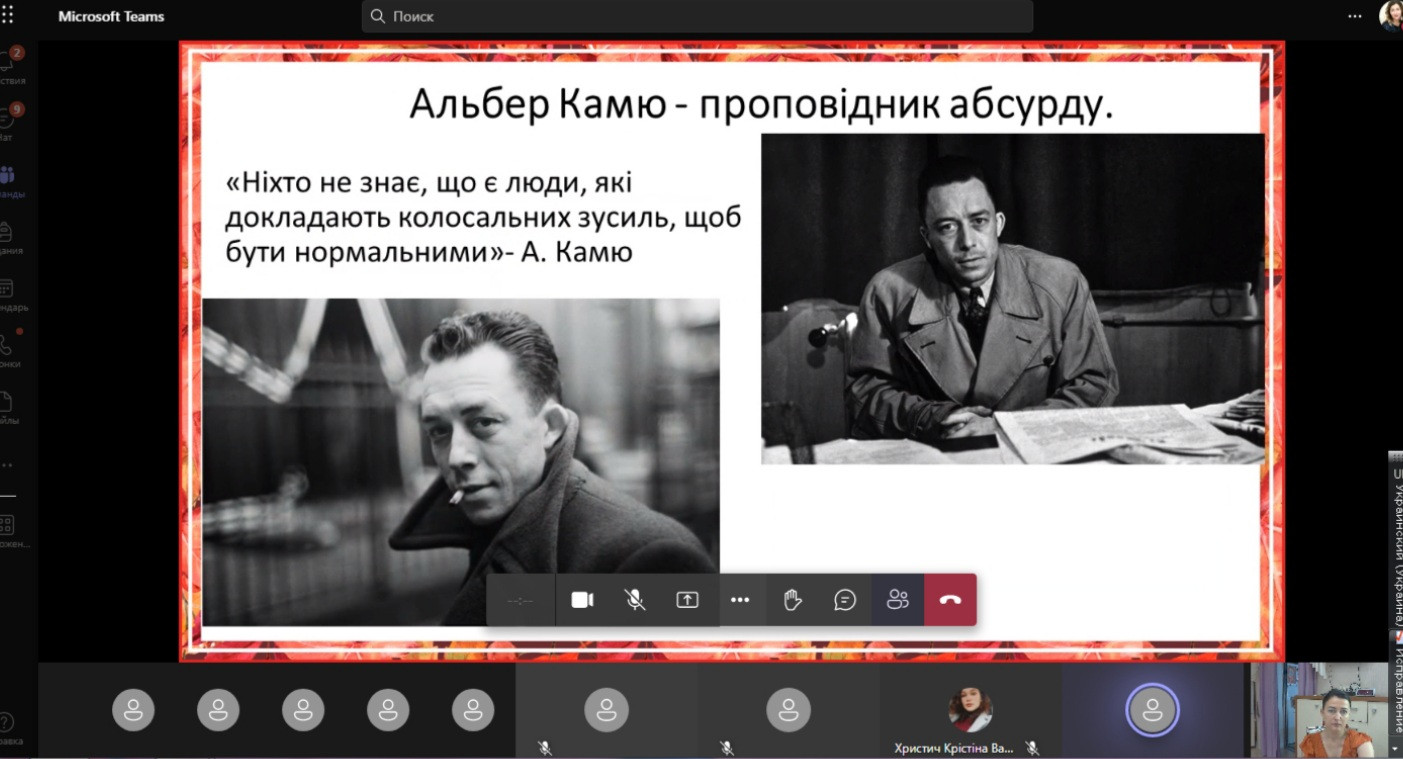The height and width of the screenshot is (759, 1403).
Task: Click the Camus photo at desk with newspaper
Action: 1013,299
